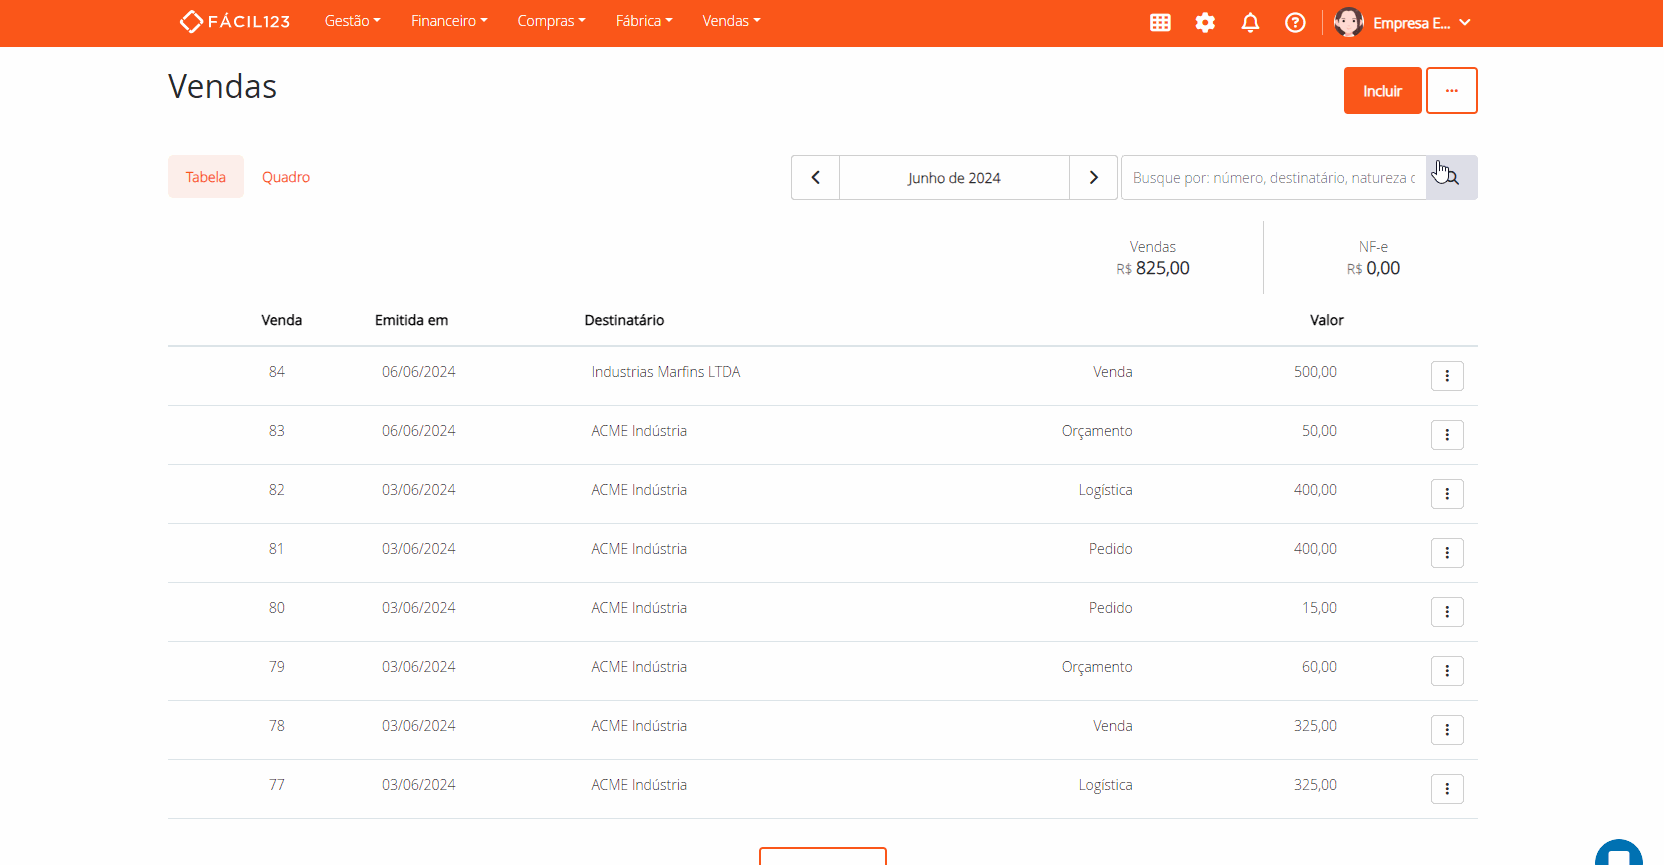Open the apps grid icon
The image size is (1664, 865).
[x=1160, y=22]
